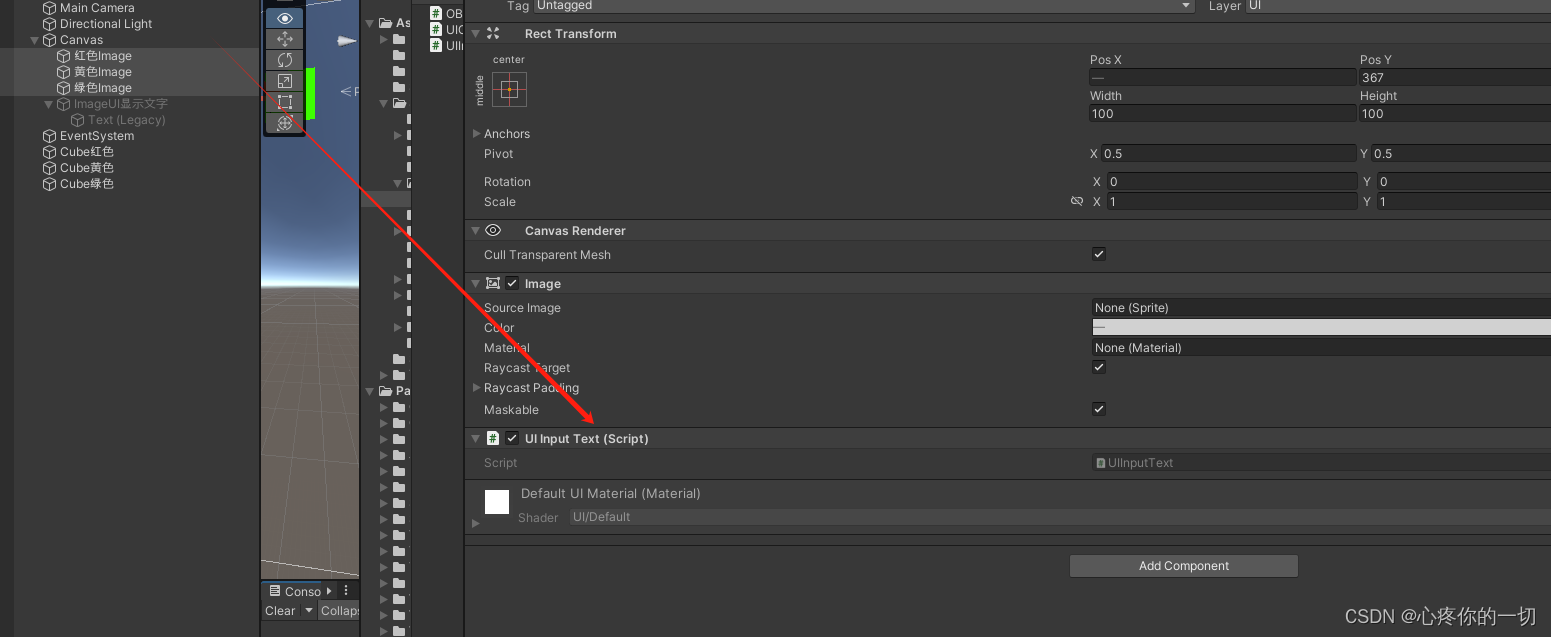Collapse the Rect Transform component foldout
Viewport: 1551px width, 637px height.
[475, 33]
